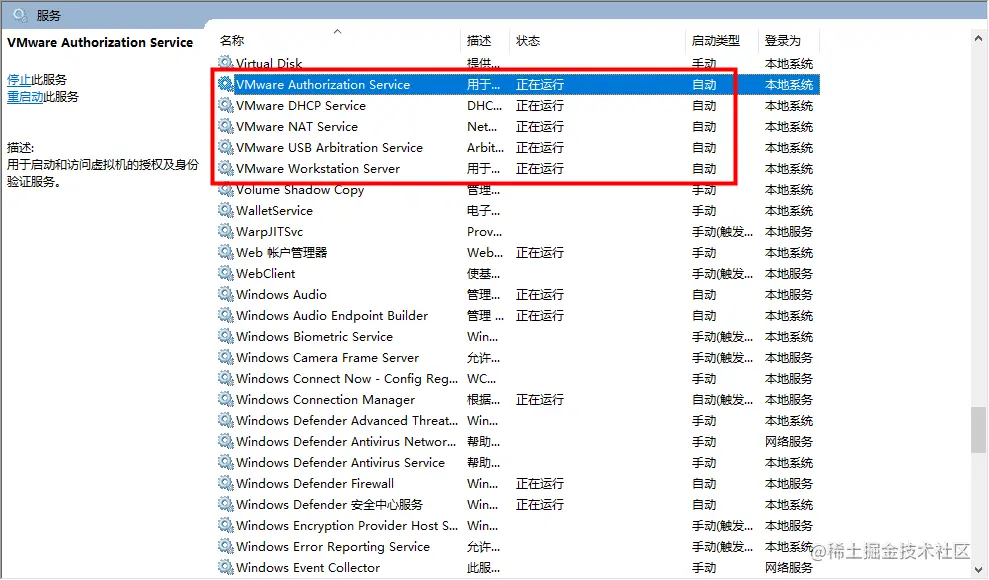Click the gear icon of VMware NAT Service
Screen dimensions: 989x580
[226, 126]
